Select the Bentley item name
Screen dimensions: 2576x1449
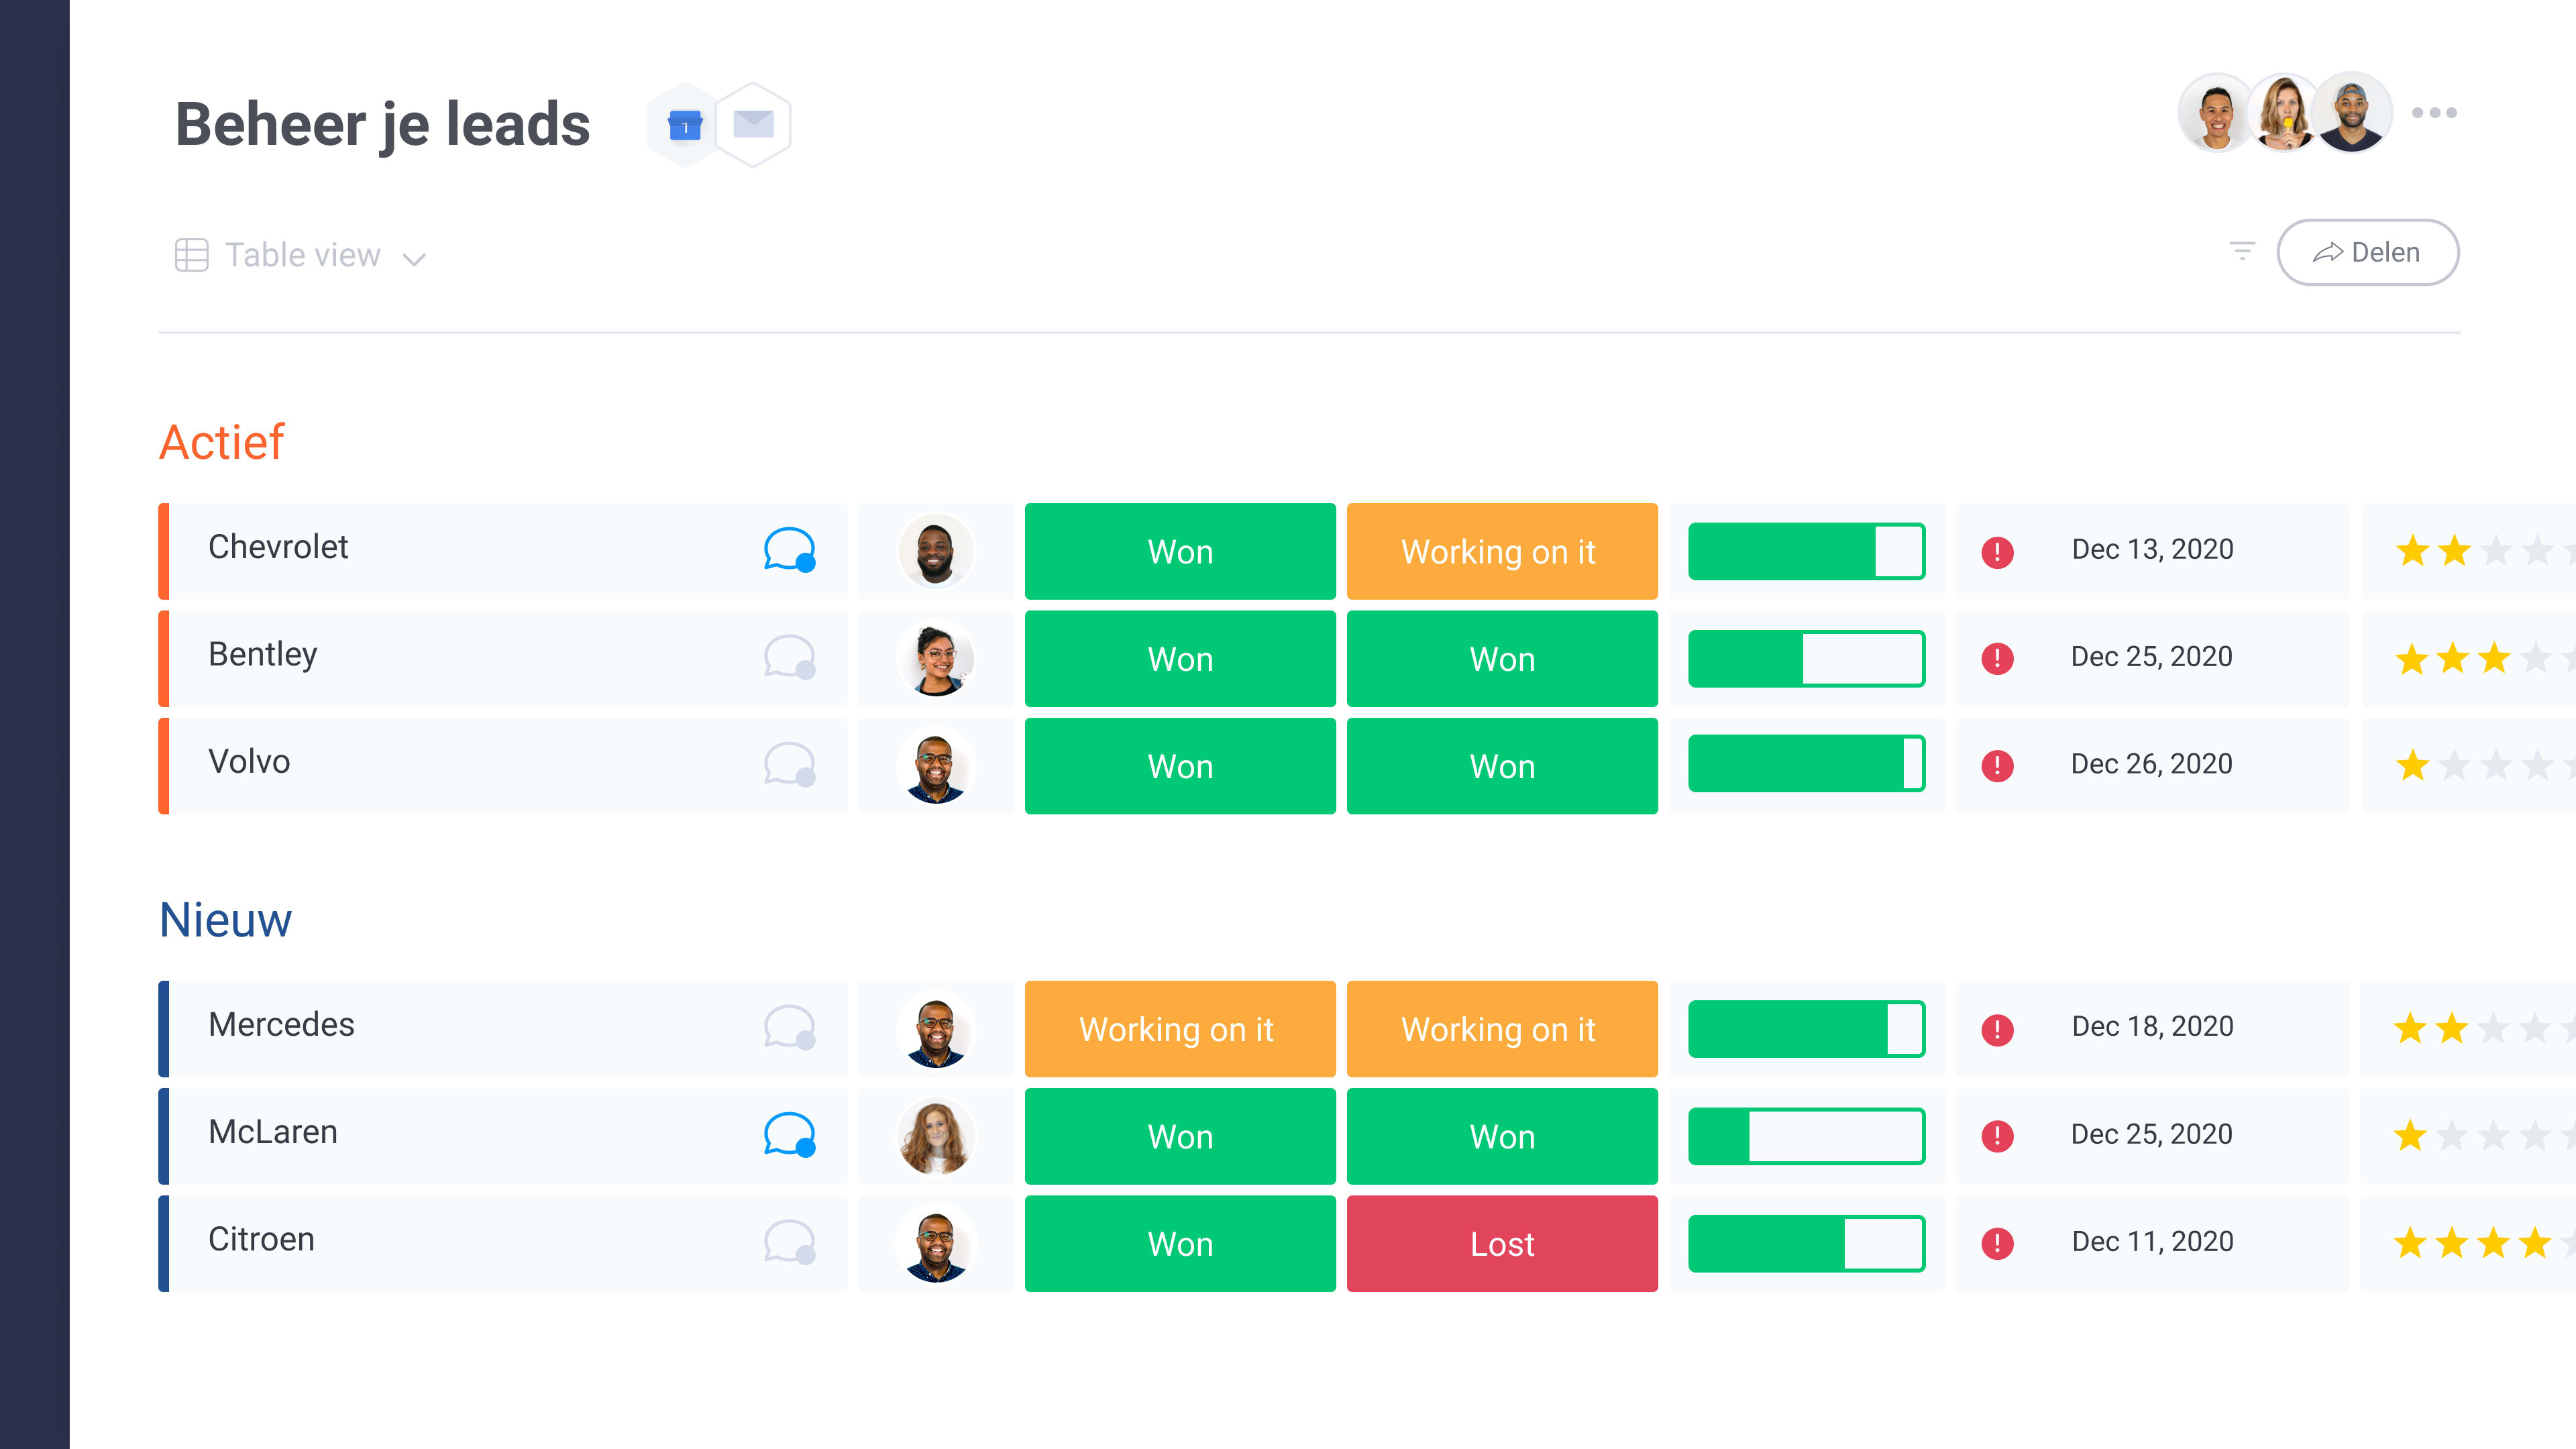point(262,655)
